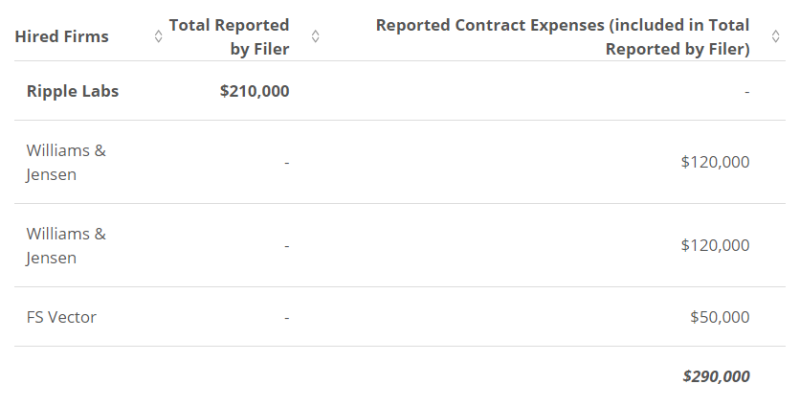
Task: Click the dash in first Williams & Jensen total
Action: click(x=287, y=163)
